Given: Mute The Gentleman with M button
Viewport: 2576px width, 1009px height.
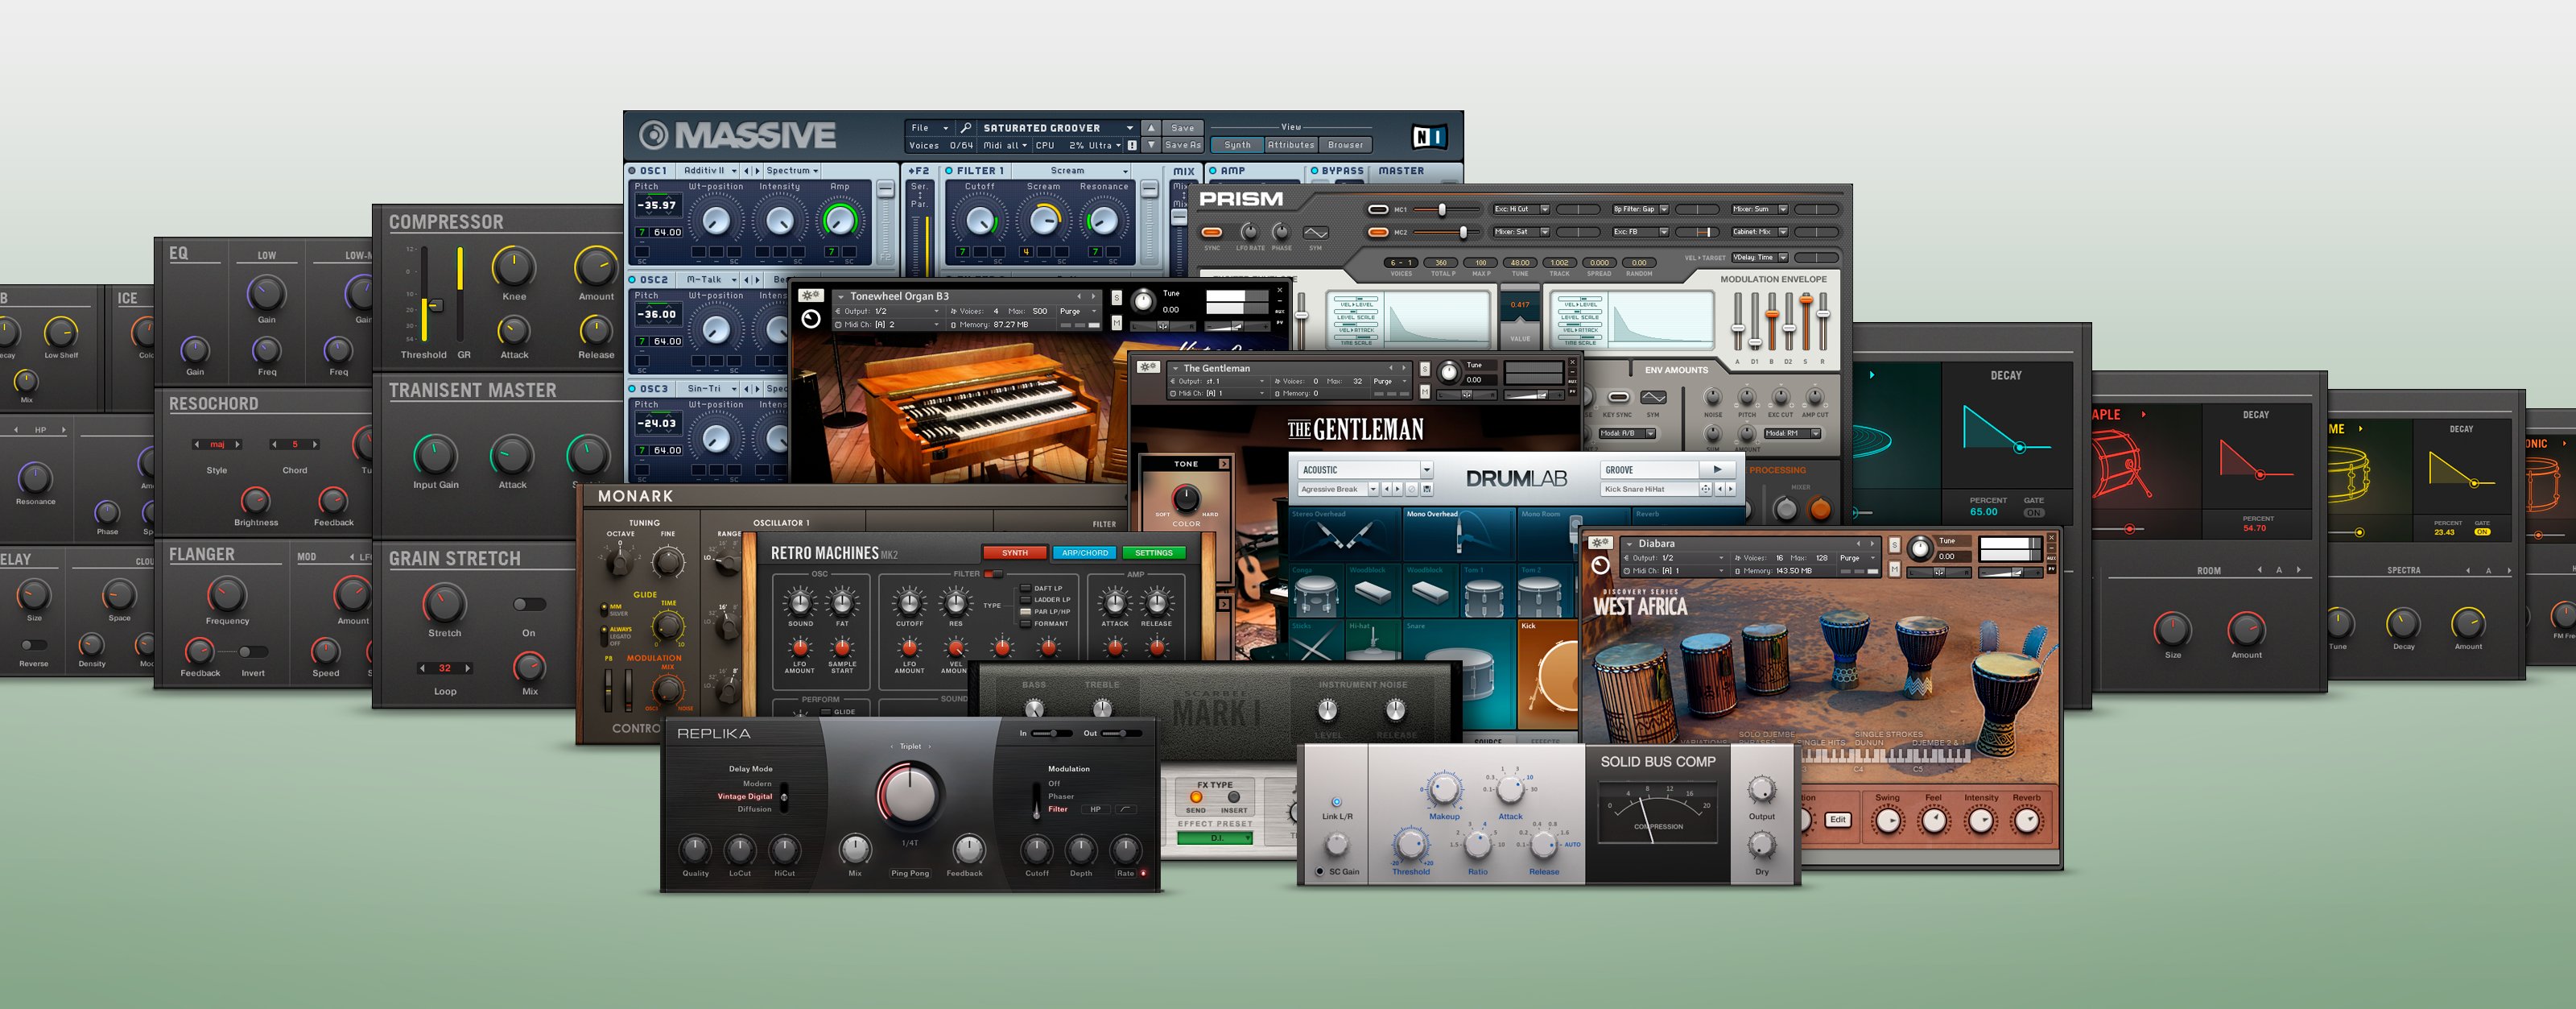Looking at the screenshot, I should [1425, 391].
